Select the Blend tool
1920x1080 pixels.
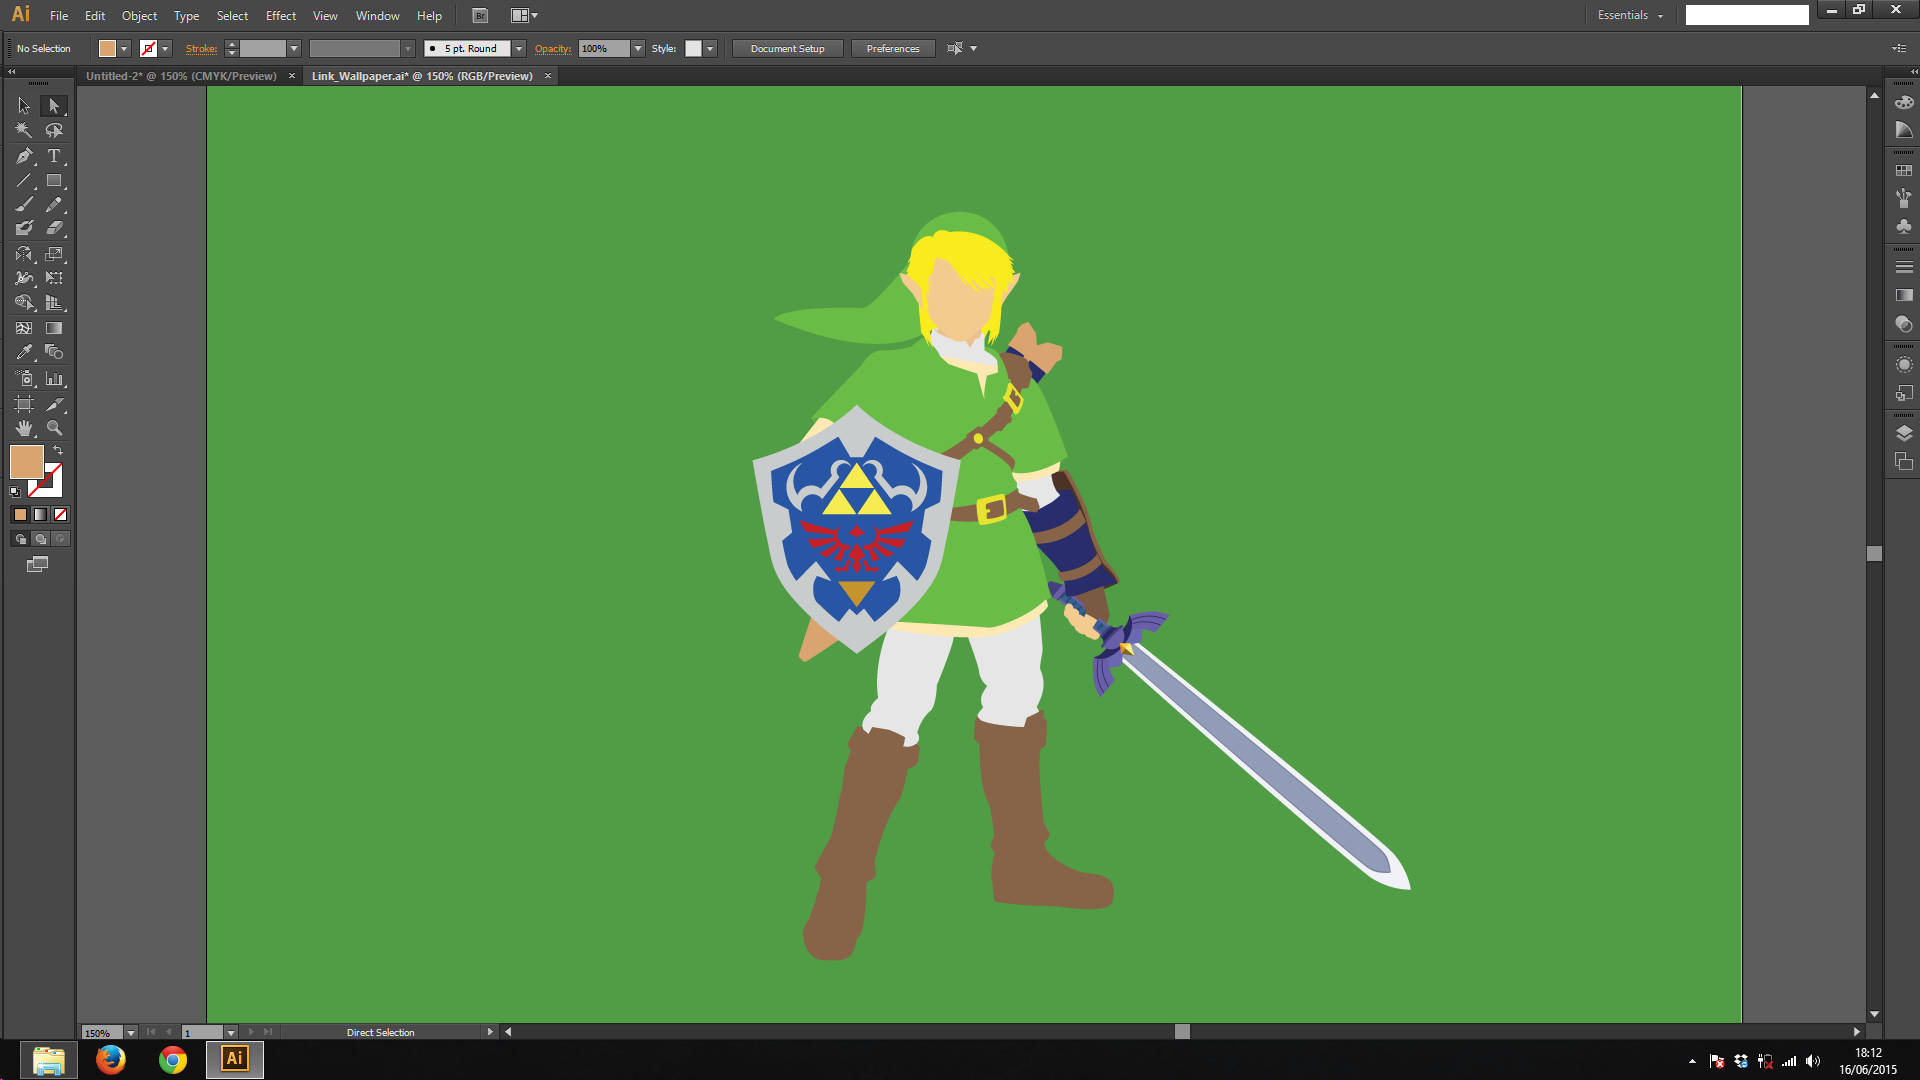click(54, 352)
